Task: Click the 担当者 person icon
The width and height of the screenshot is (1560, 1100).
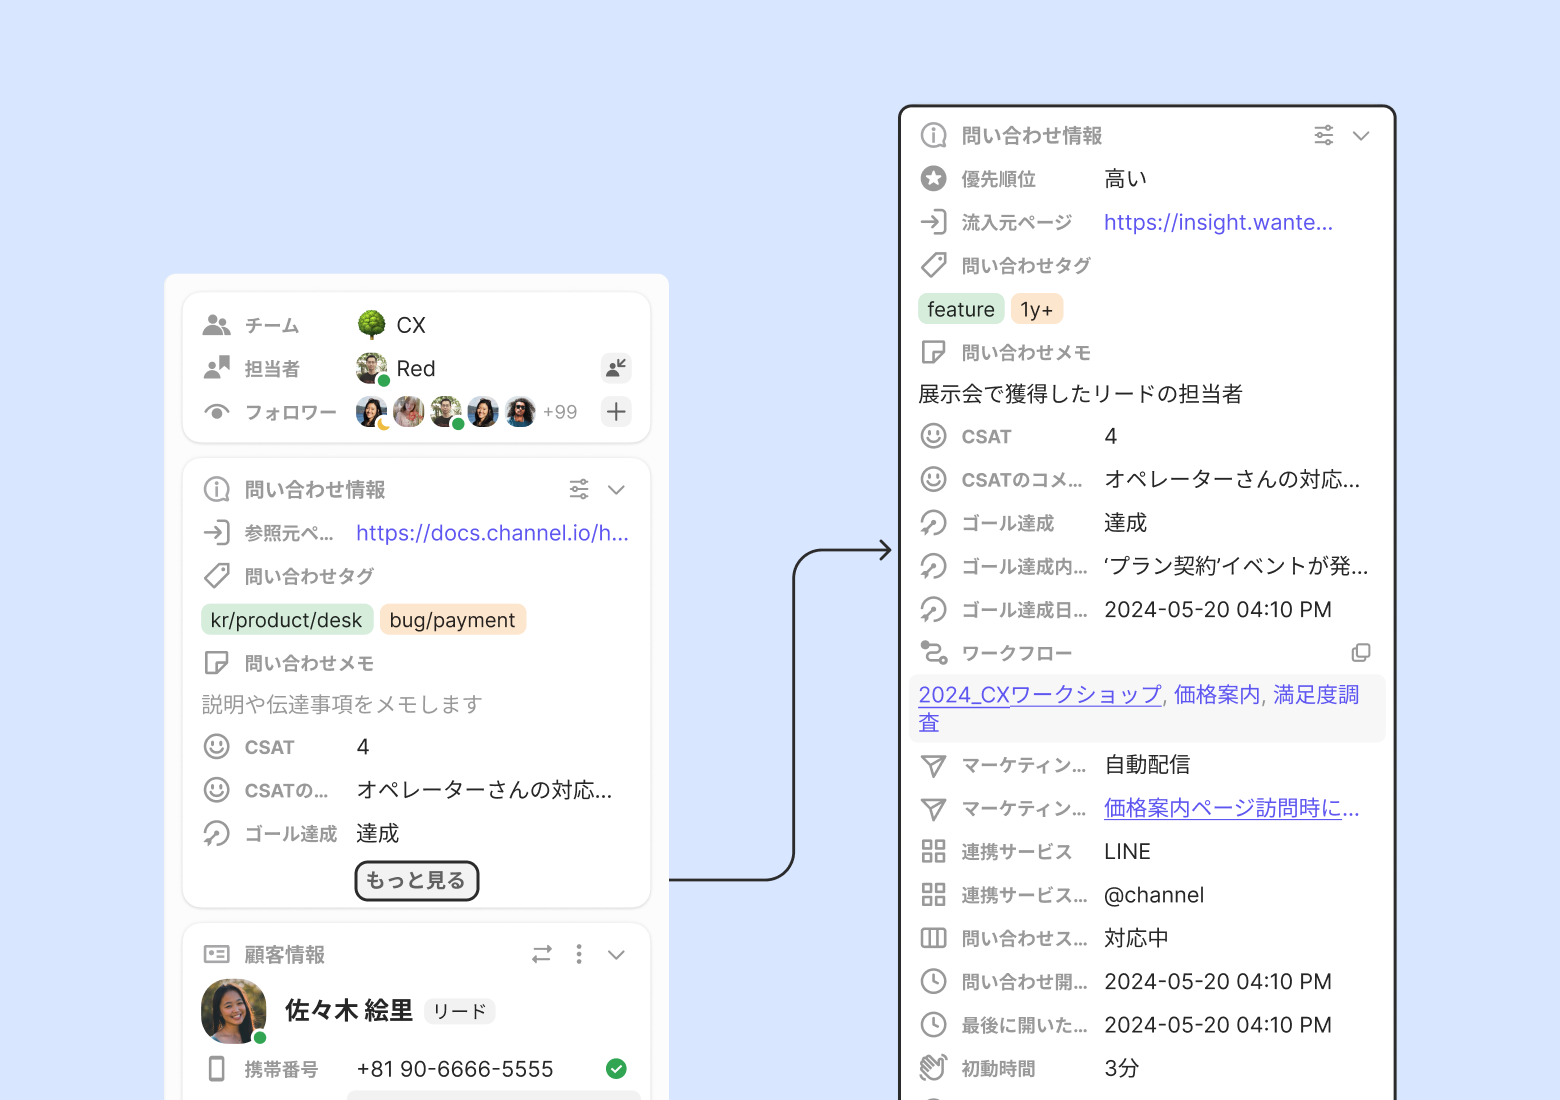Action: pos(217,368)
